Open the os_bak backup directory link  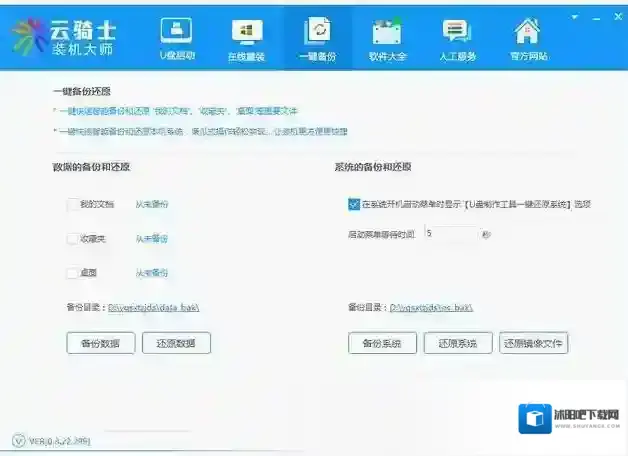(x=431, y=307)
